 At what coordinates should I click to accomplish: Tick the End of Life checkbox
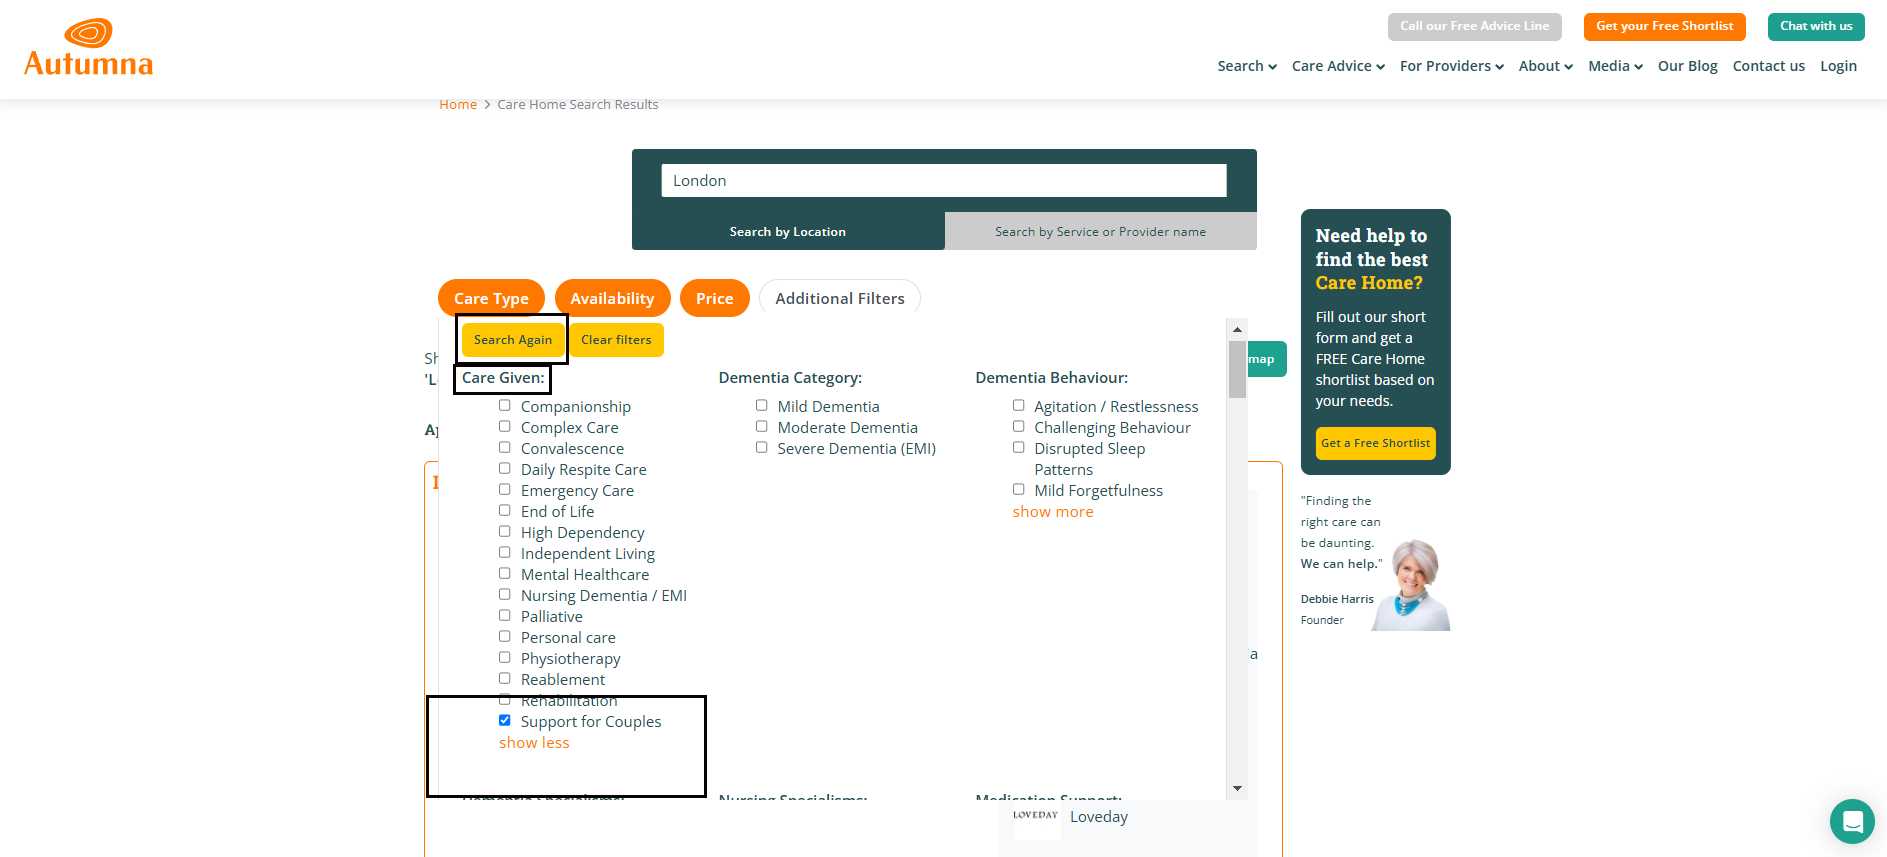click(x=505, y=511)
